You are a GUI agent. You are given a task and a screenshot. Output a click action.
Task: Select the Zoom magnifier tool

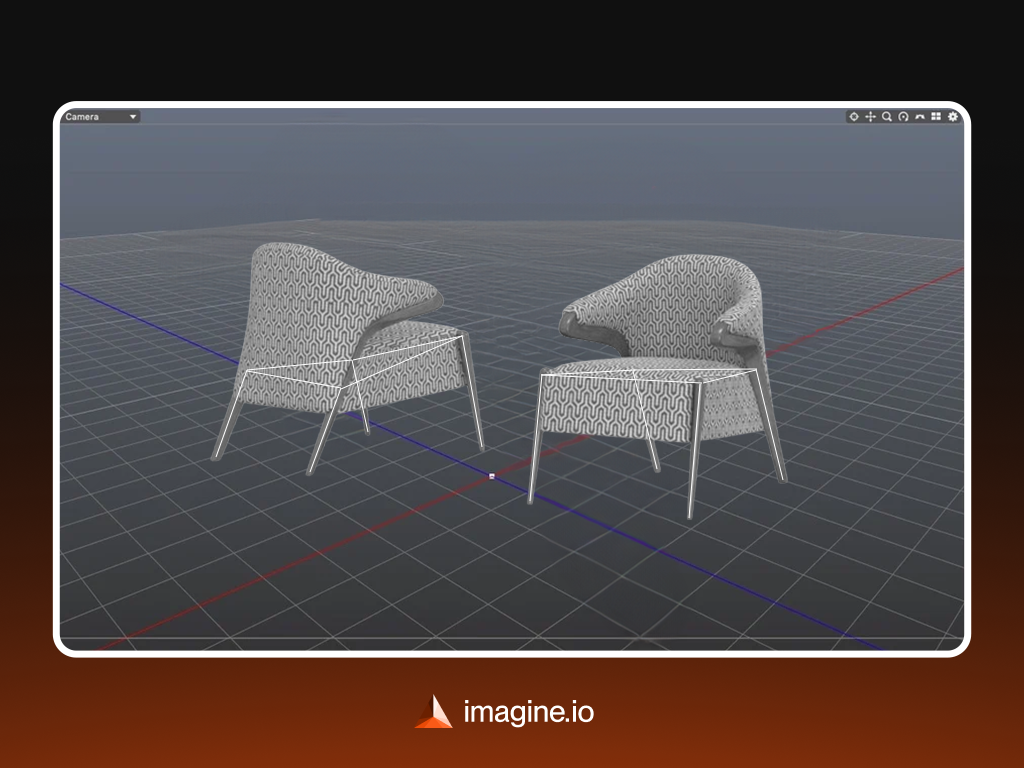(x=888, y=117)
